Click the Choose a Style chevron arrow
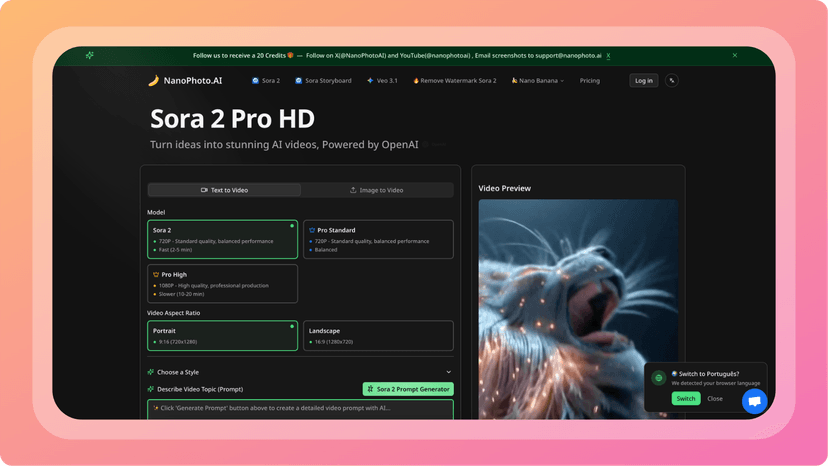Image resolution: width=828 pixels, height=466 pixels. (x=448, y=372)
